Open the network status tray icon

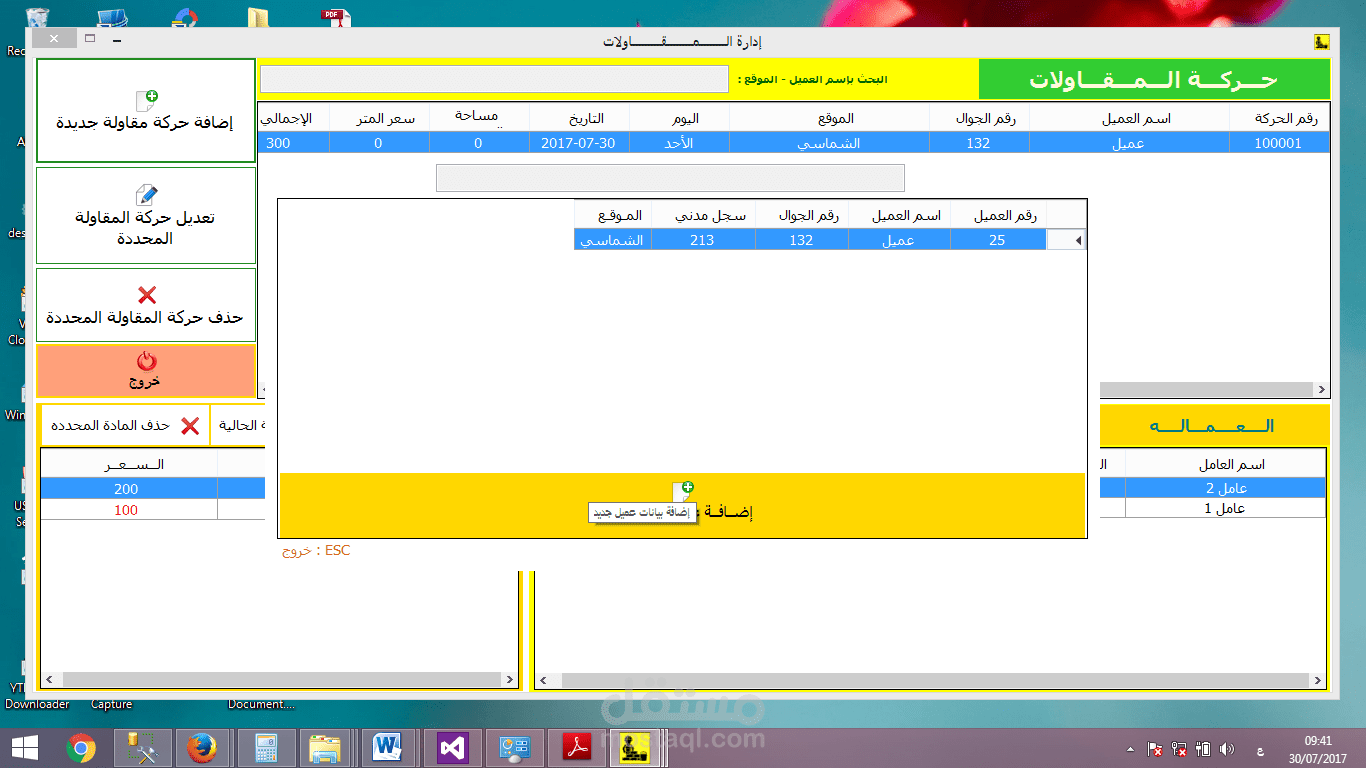point(1179,748)
